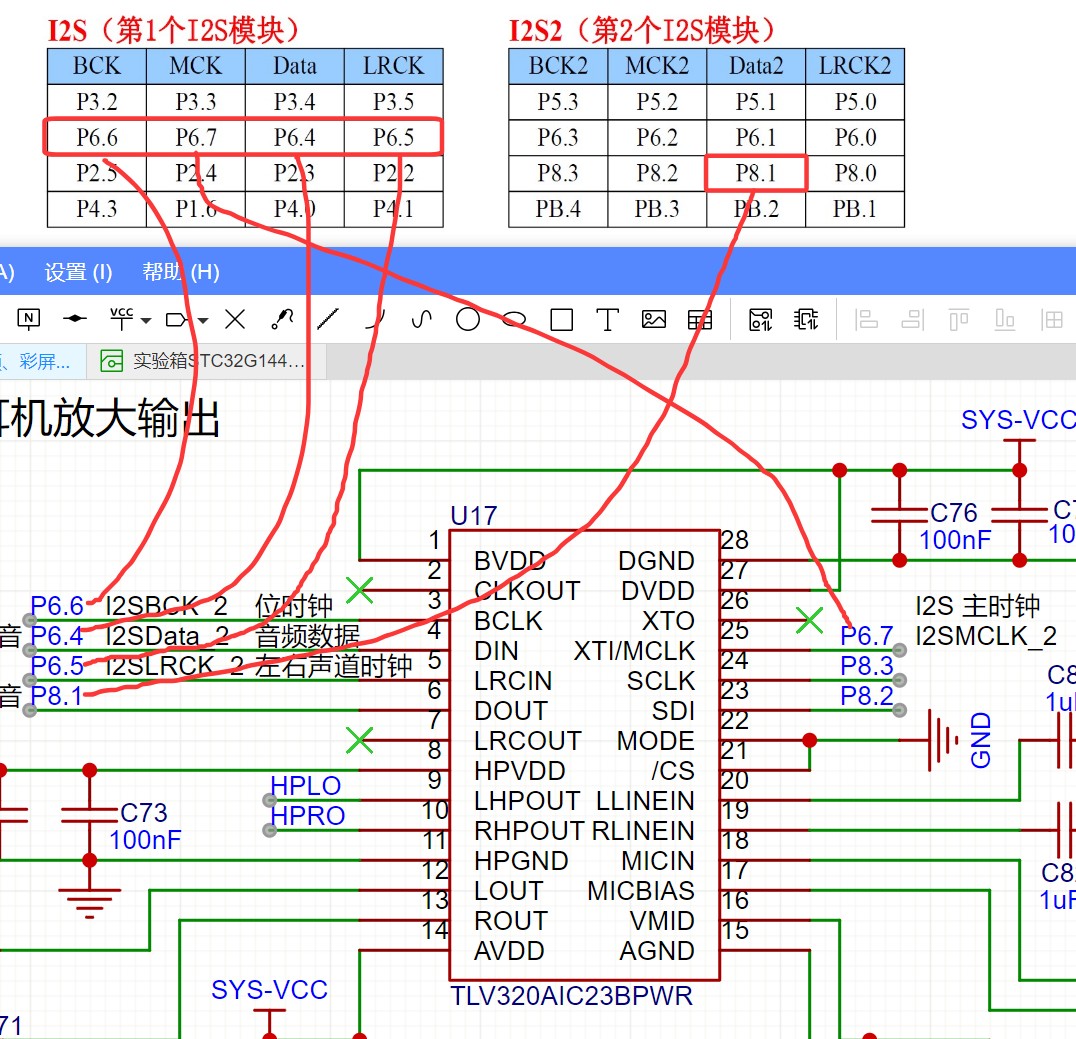Select the net label tool
1076x1039 pixels.
pos(29,320)
